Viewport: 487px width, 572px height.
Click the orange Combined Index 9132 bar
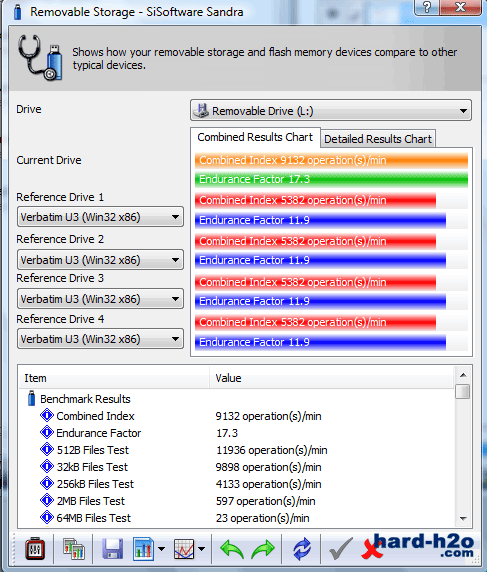tap(331, 160)
